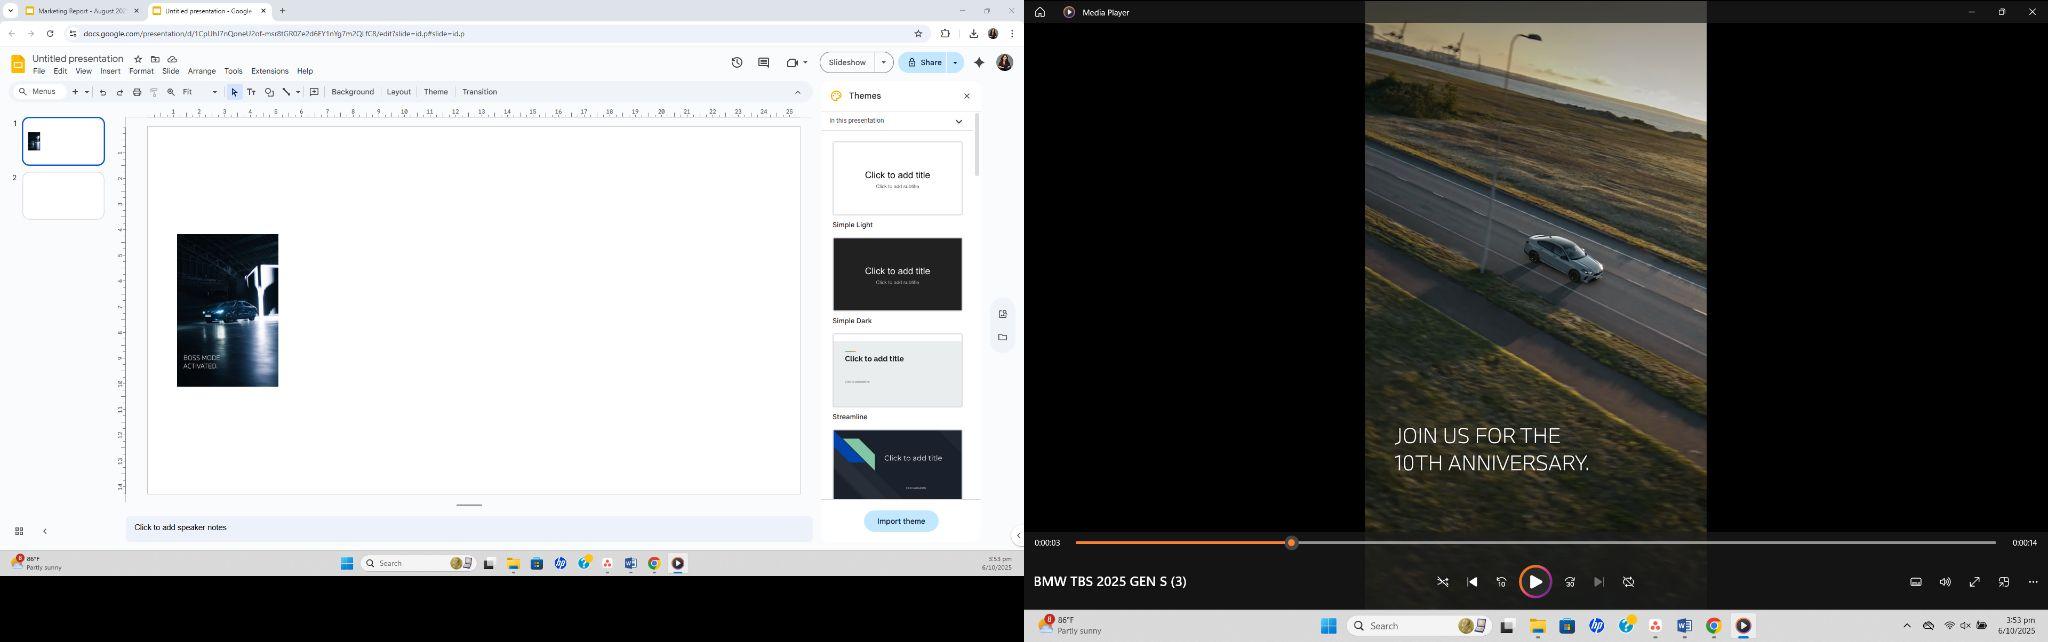Go to previous track in Media Player
2048x642 pixels.
[x=1472, y=582]
